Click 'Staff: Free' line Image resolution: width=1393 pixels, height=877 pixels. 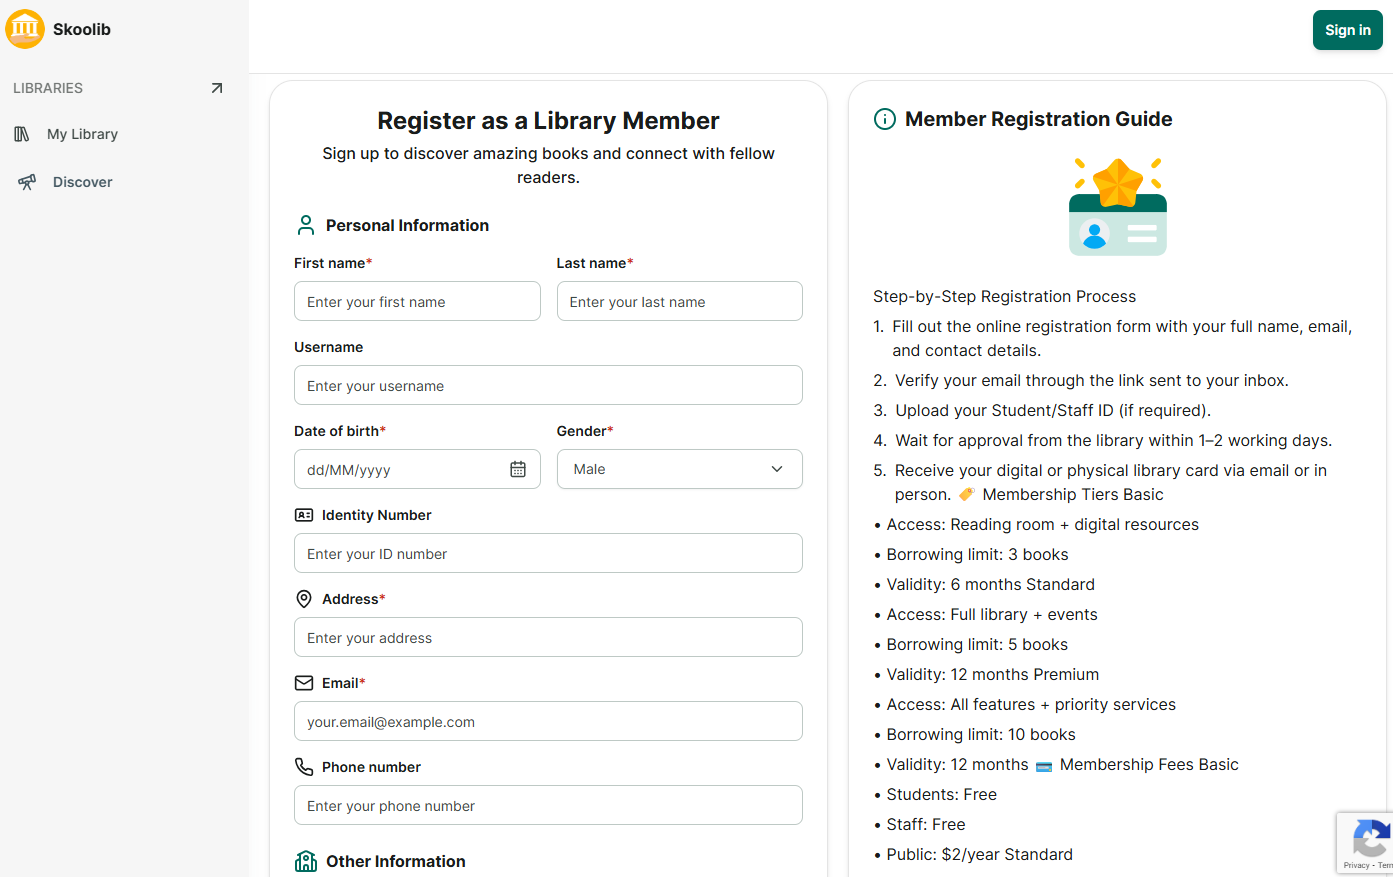click(926, 824)
